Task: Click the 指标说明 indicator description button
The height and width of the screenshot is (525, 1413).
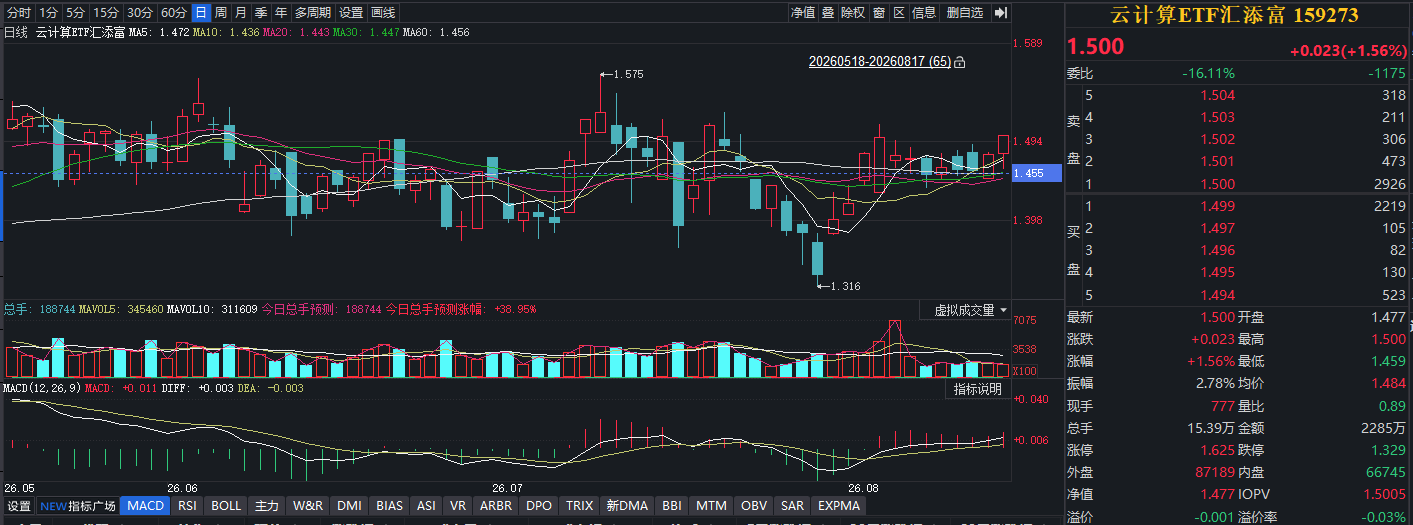Action: (978, 390)
